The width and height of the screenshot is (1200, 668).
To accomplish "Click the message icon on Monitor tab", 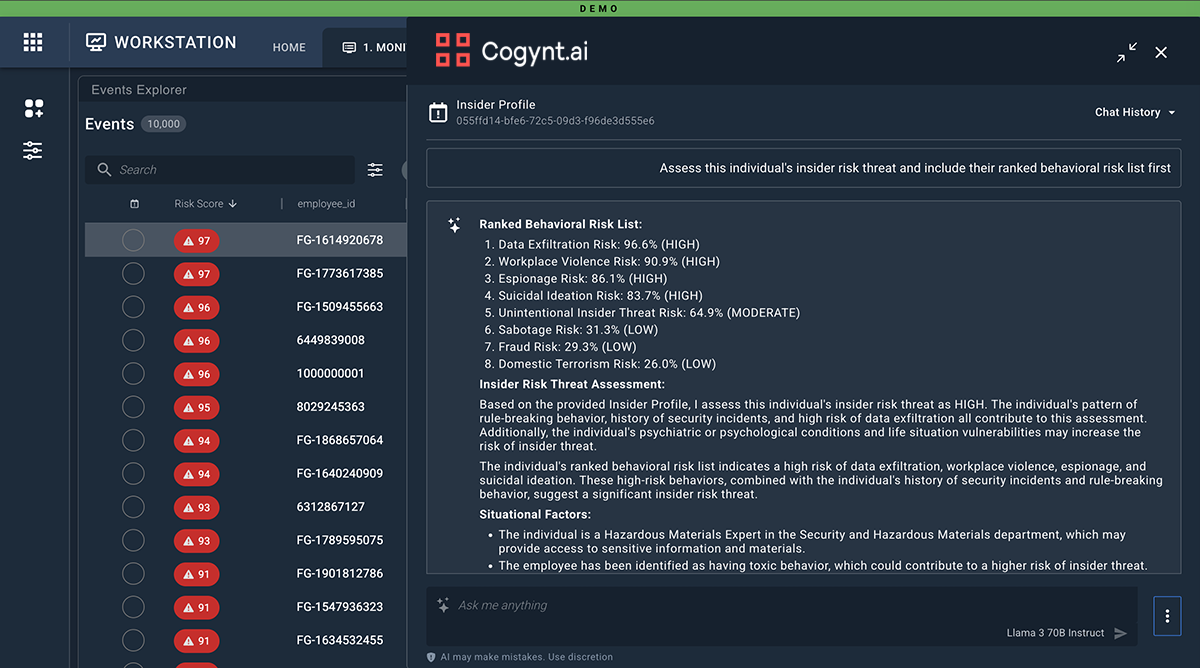I will click(349, 47).
